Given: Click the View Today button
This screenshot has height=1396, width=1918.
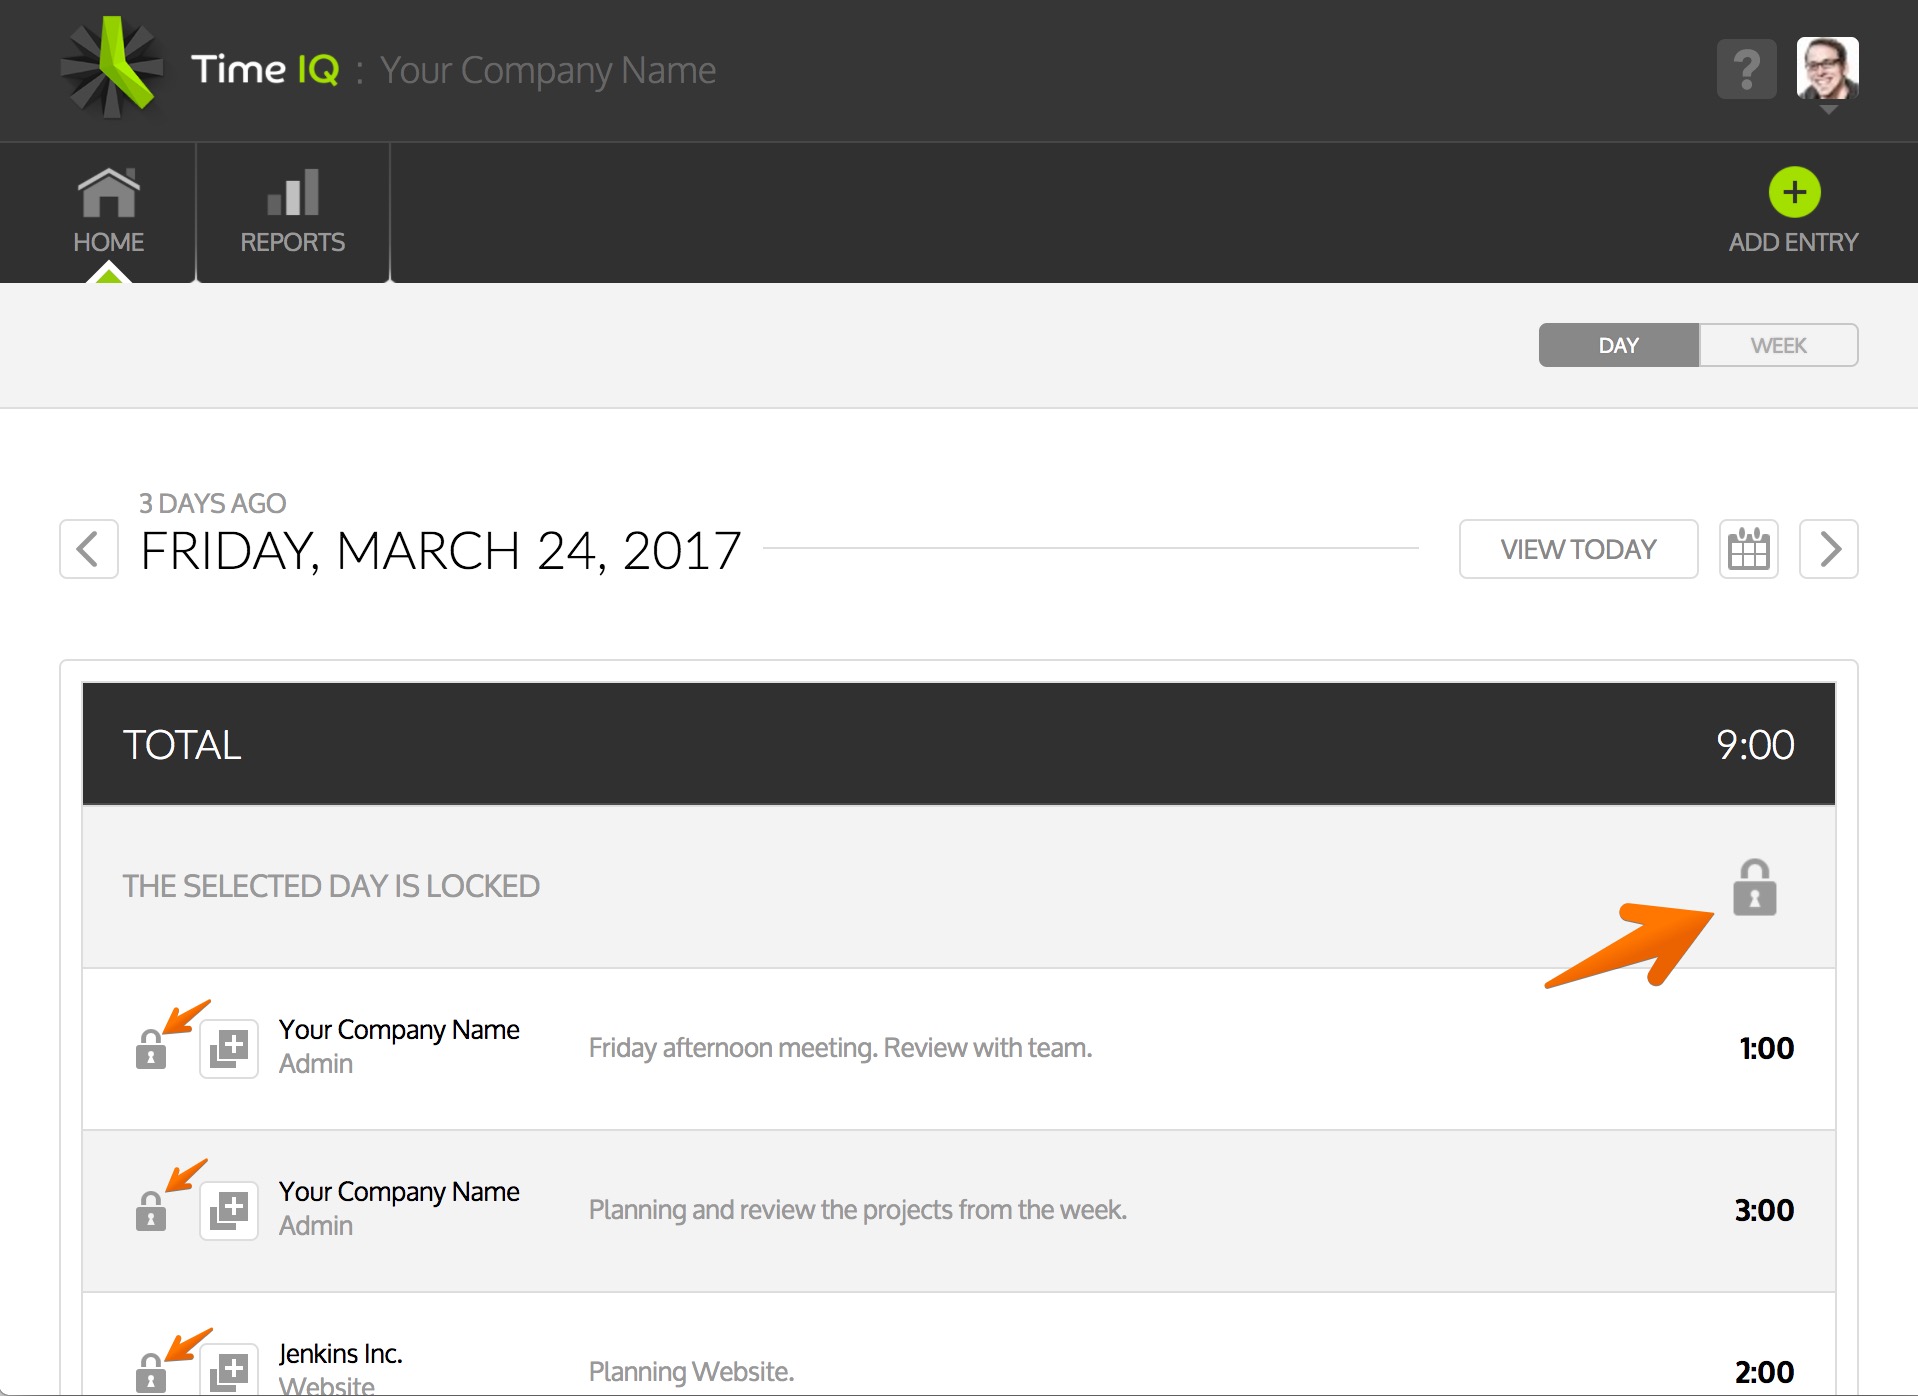Looking at the screenshot, I should 1578,549.
